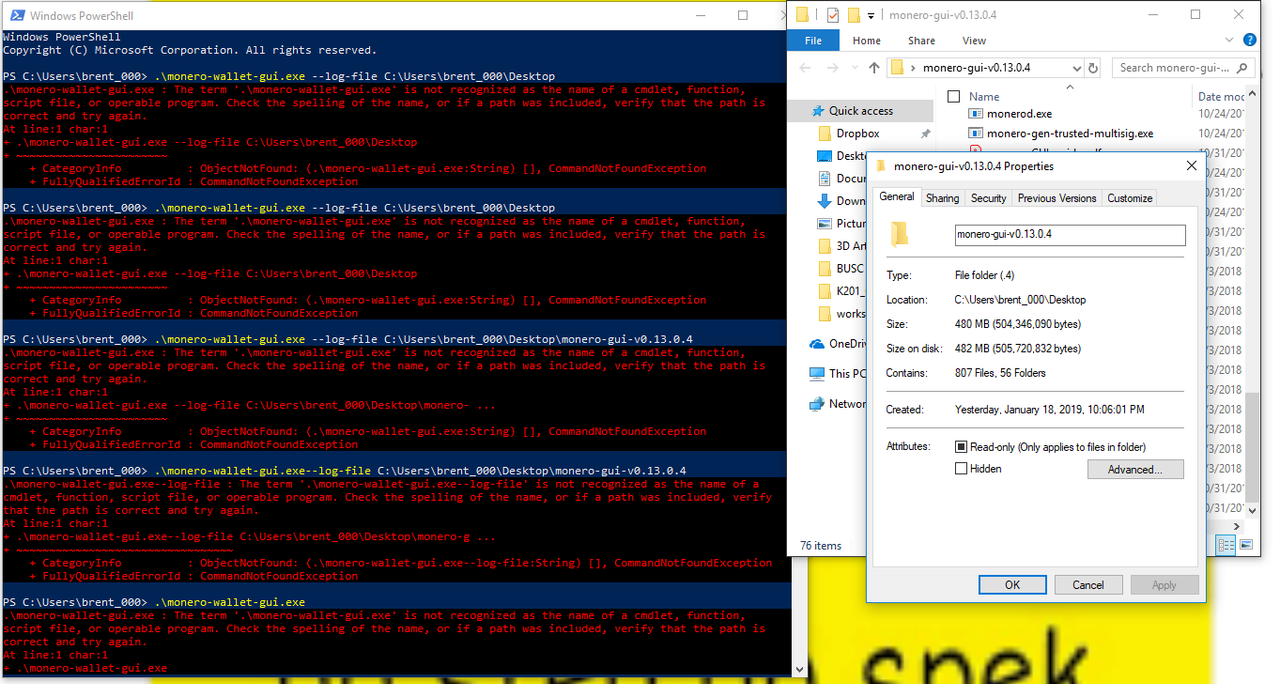Click the PowerShell scroll-down arrow
Screen dimensions: 1280x684
(x=799, y=669)
